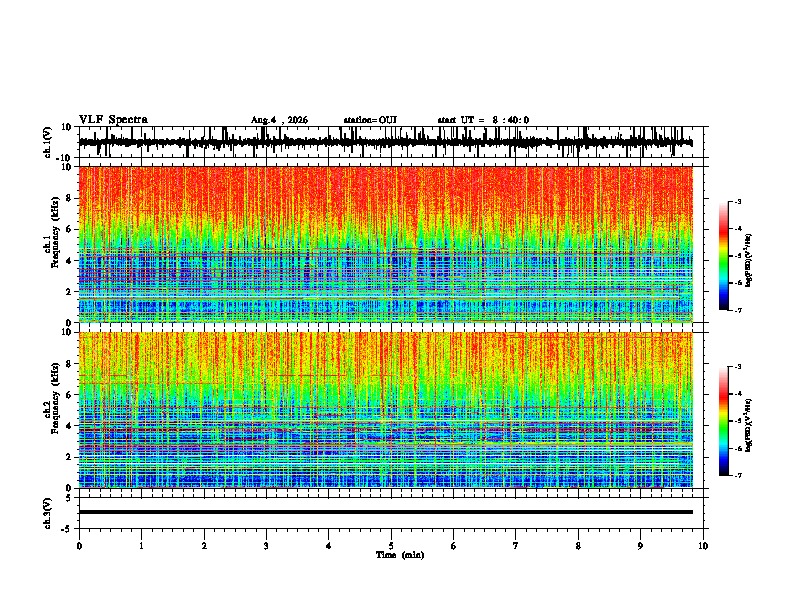Click time-axis tick label "5"
The width and height of the screenshot is (792, 612).
pyautogui.click(x=391, y=545)
